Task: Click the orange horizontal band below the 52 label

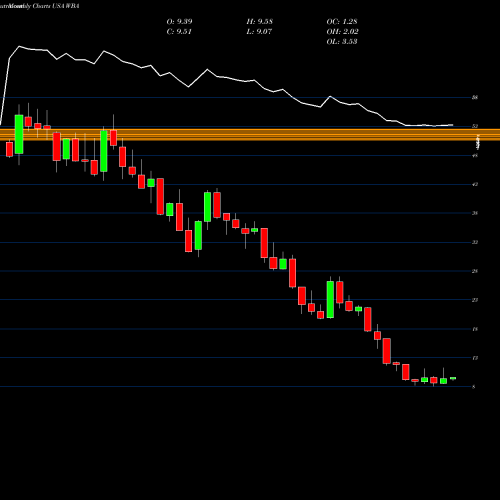Action: click(250, 135)
